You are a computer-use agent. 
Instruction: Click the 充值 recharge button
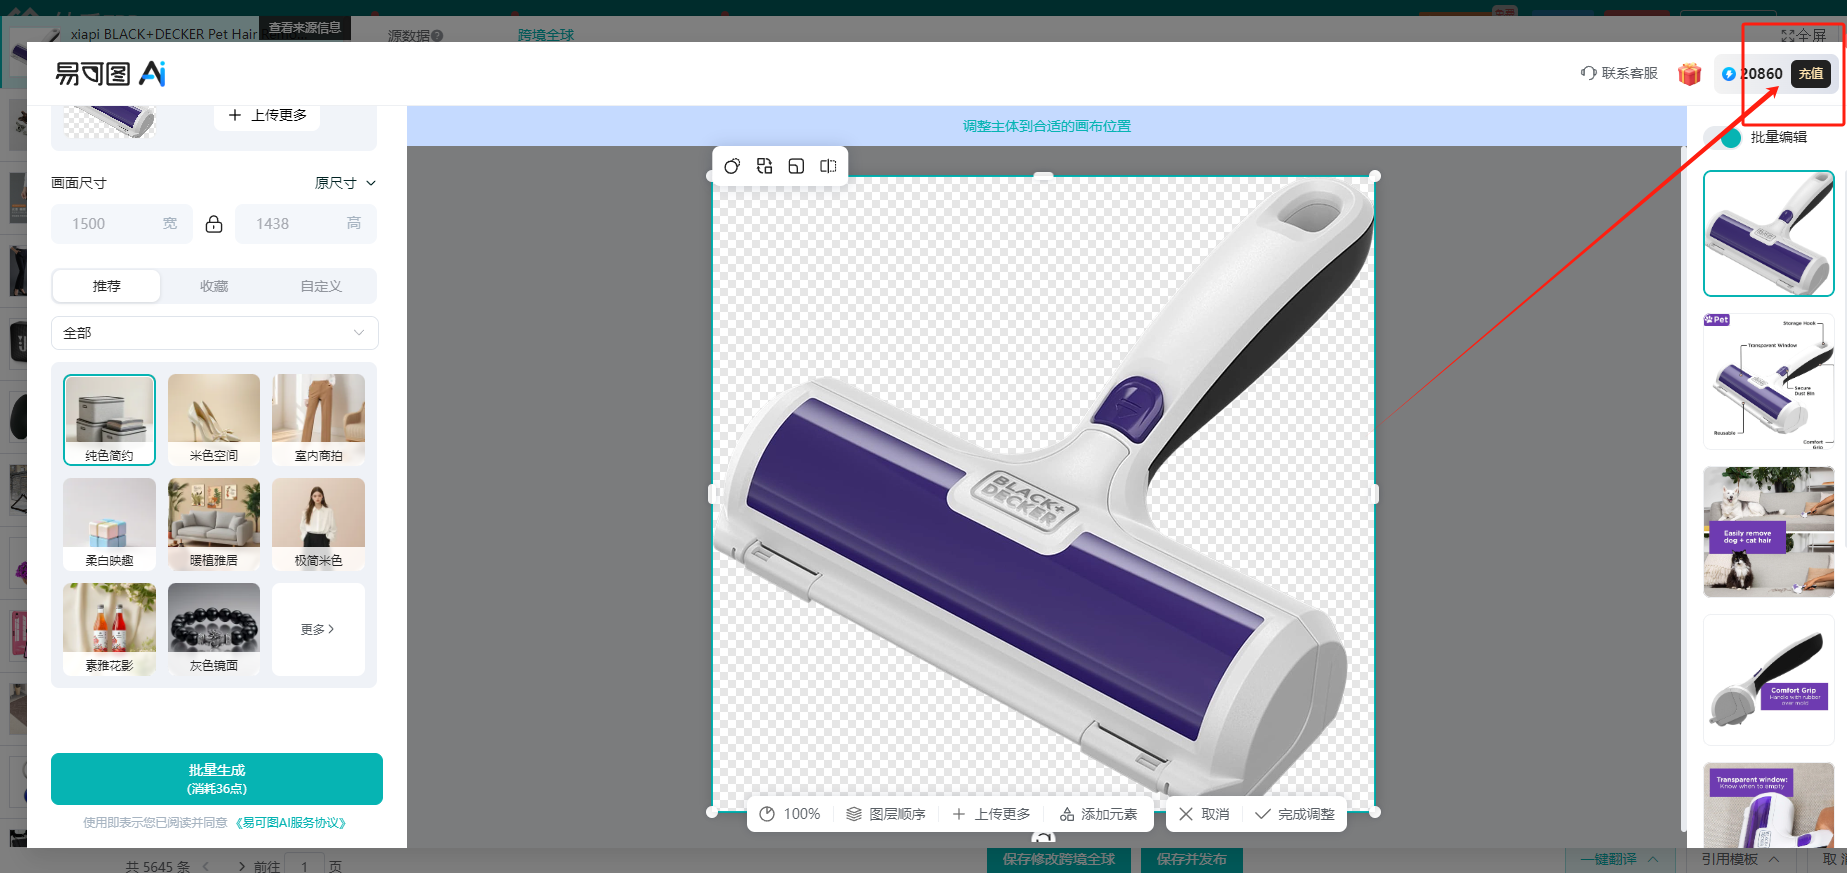[x=1810, y=74]
